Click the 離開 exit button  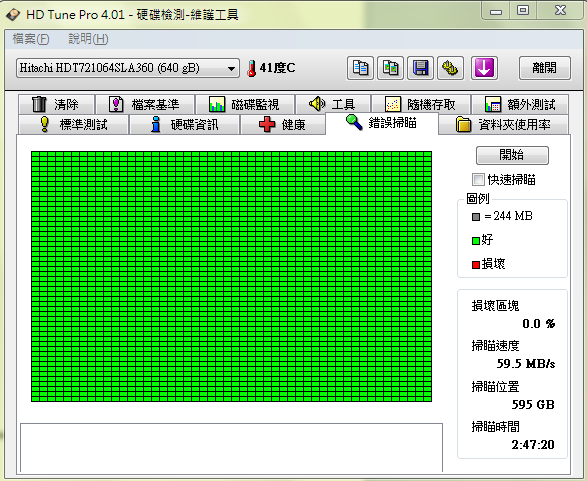click(x=545, y=68)
